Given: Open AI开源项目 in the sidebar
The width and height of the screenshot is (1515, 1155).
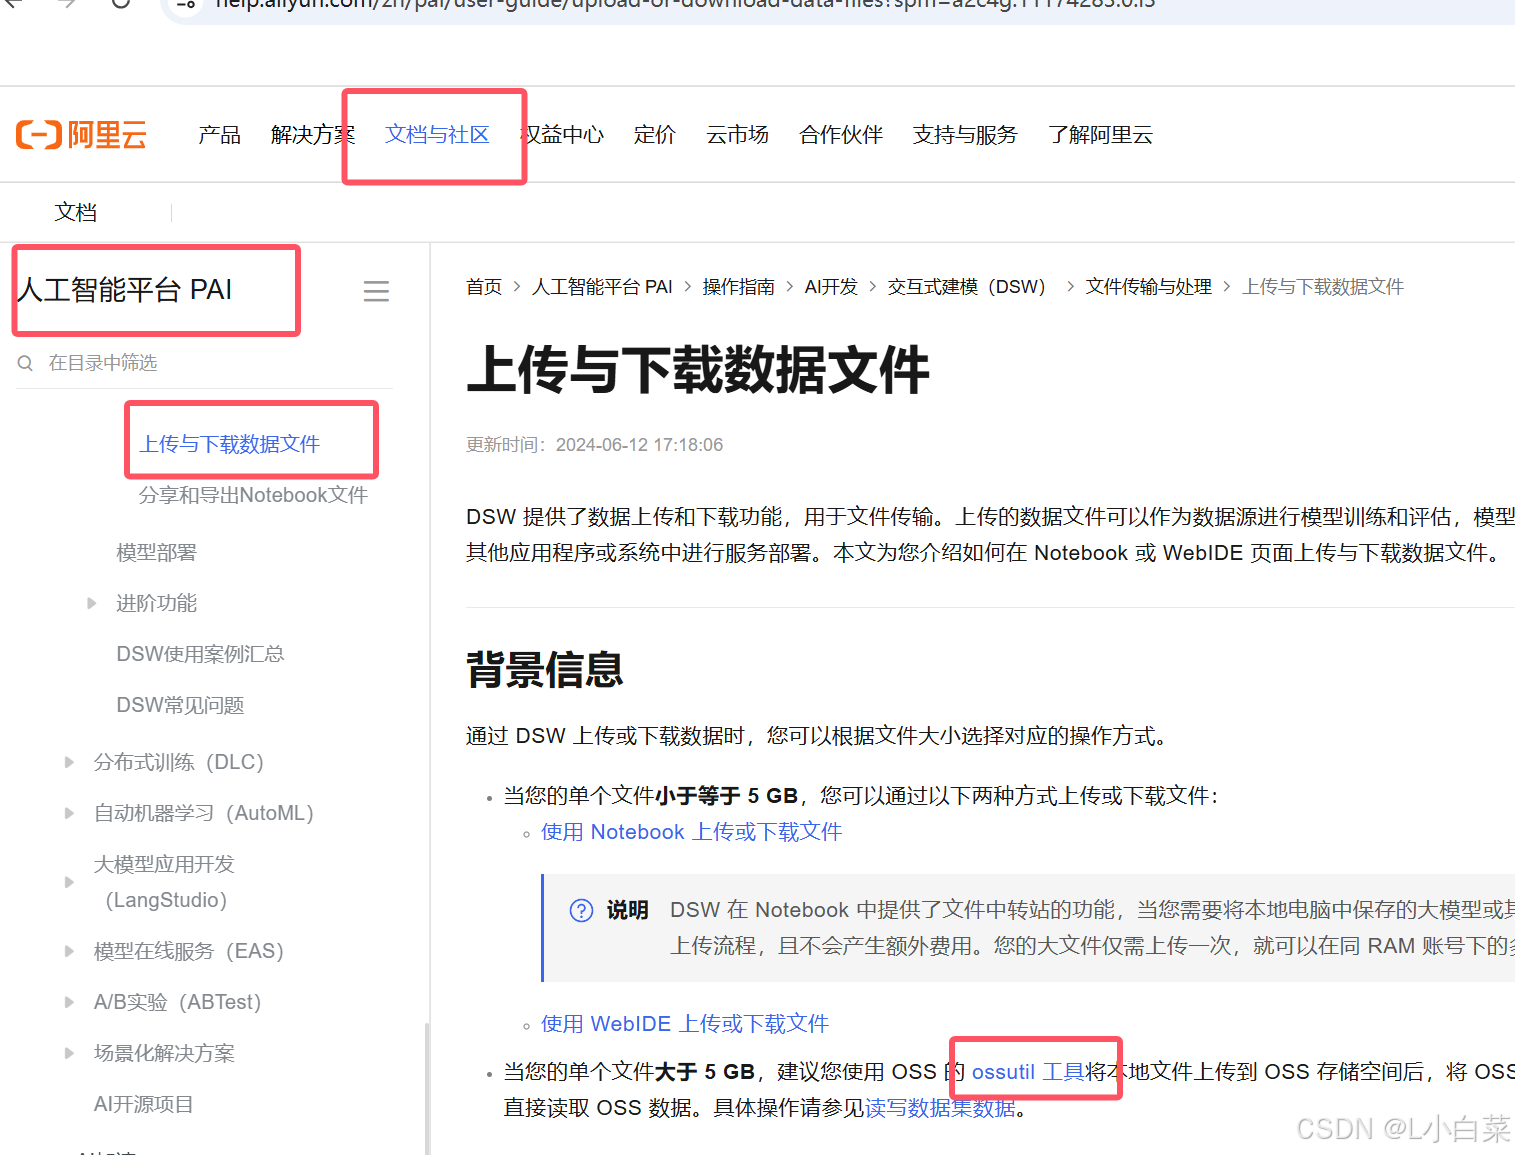Looking at the screenshot, I should point(143,1104).
